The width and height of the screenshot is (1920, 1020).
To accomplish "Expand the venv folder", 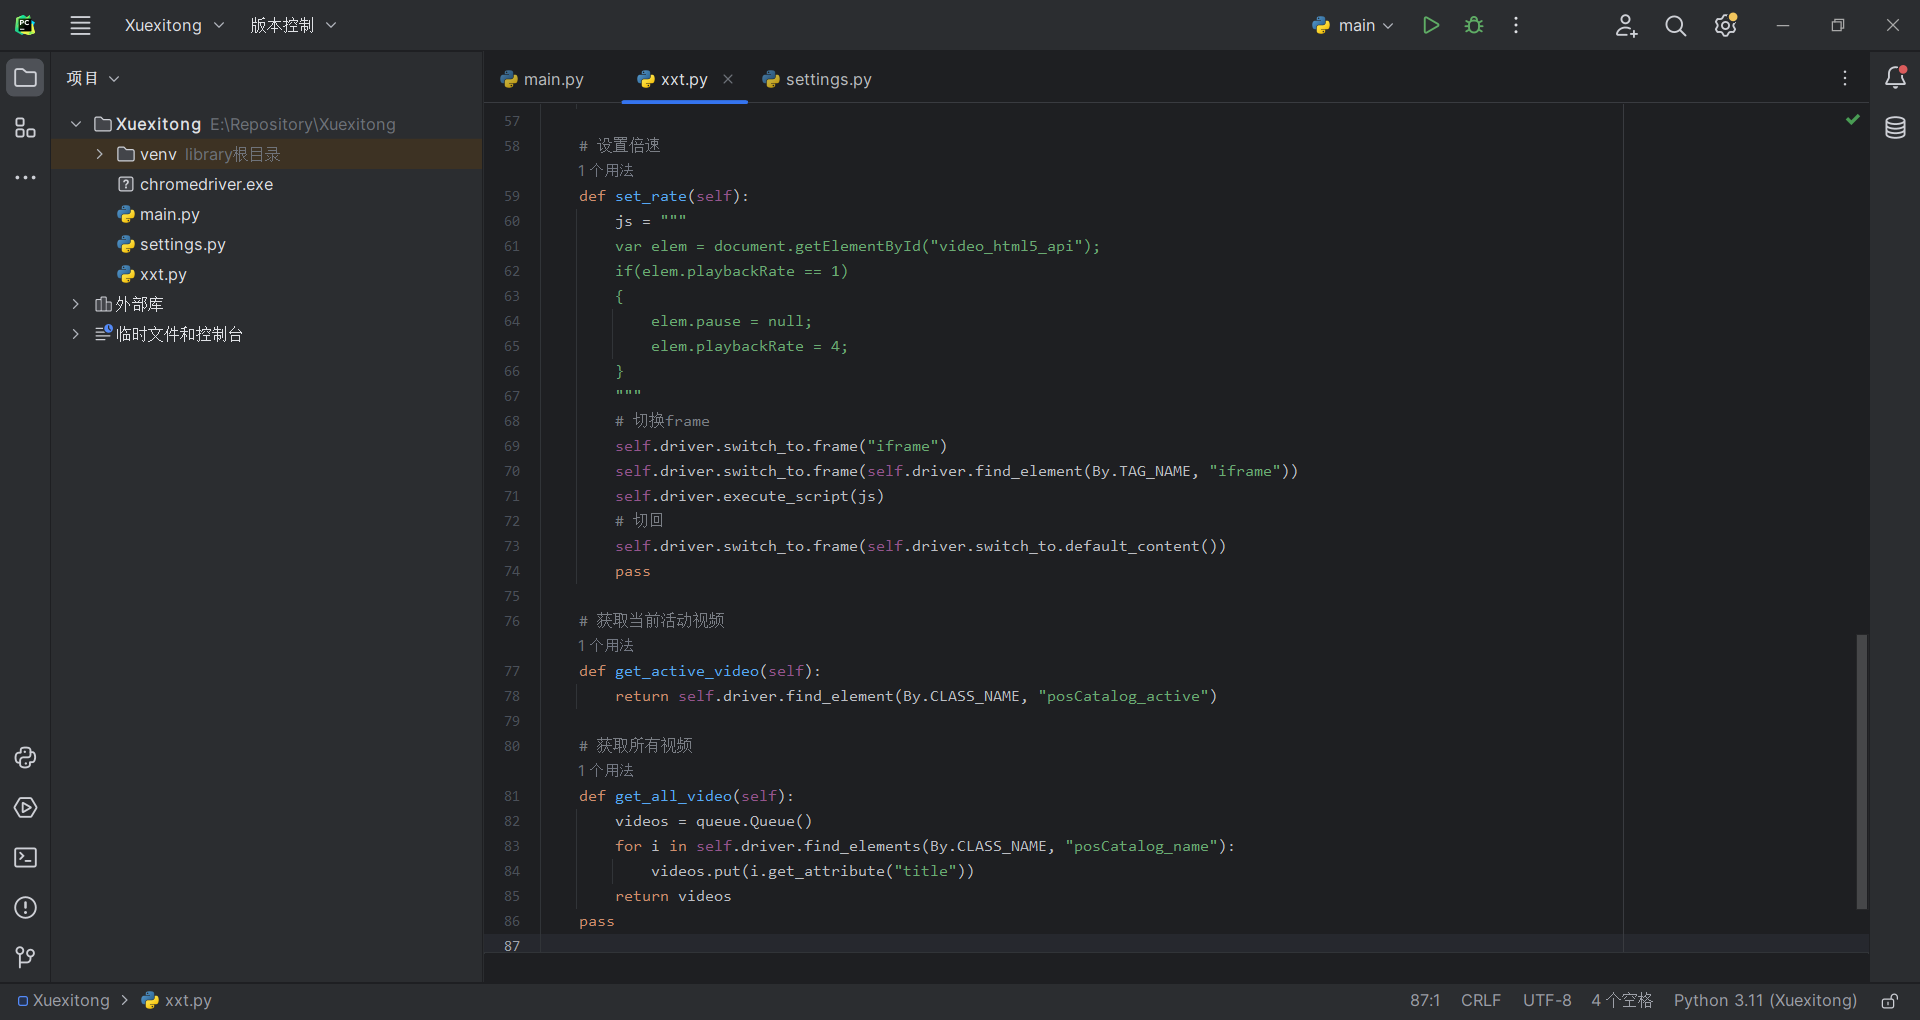I will (x=99, y=154).
